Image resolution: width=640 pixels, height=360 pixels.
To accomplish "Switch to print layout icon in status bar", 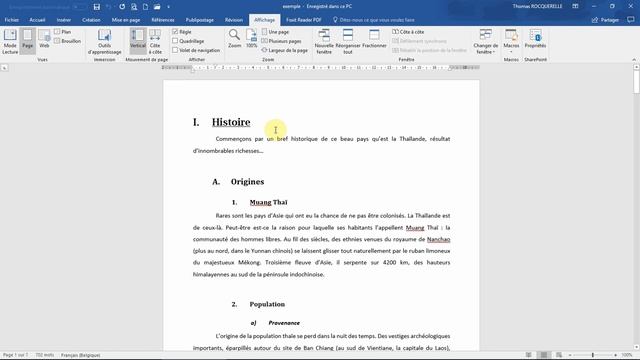I will tap(544, 355).
